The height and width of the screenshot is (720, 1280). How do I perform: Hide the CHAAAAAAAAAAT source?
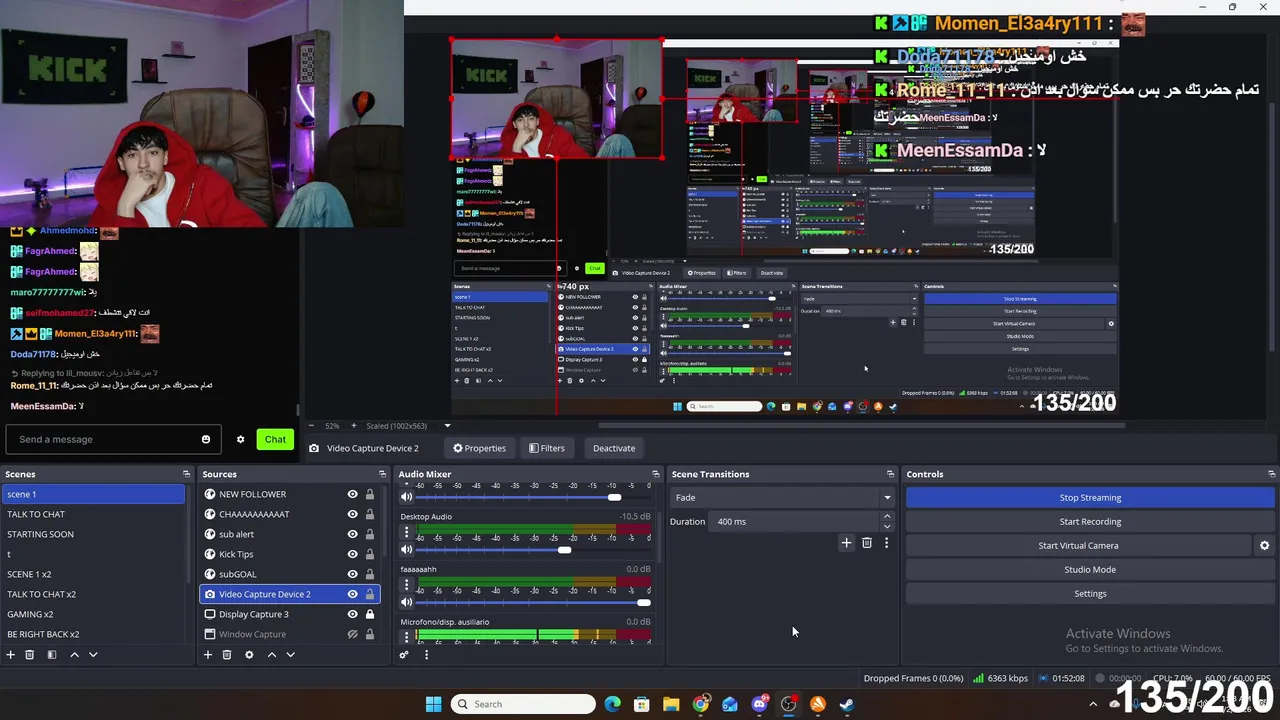(x=352, y=514)
